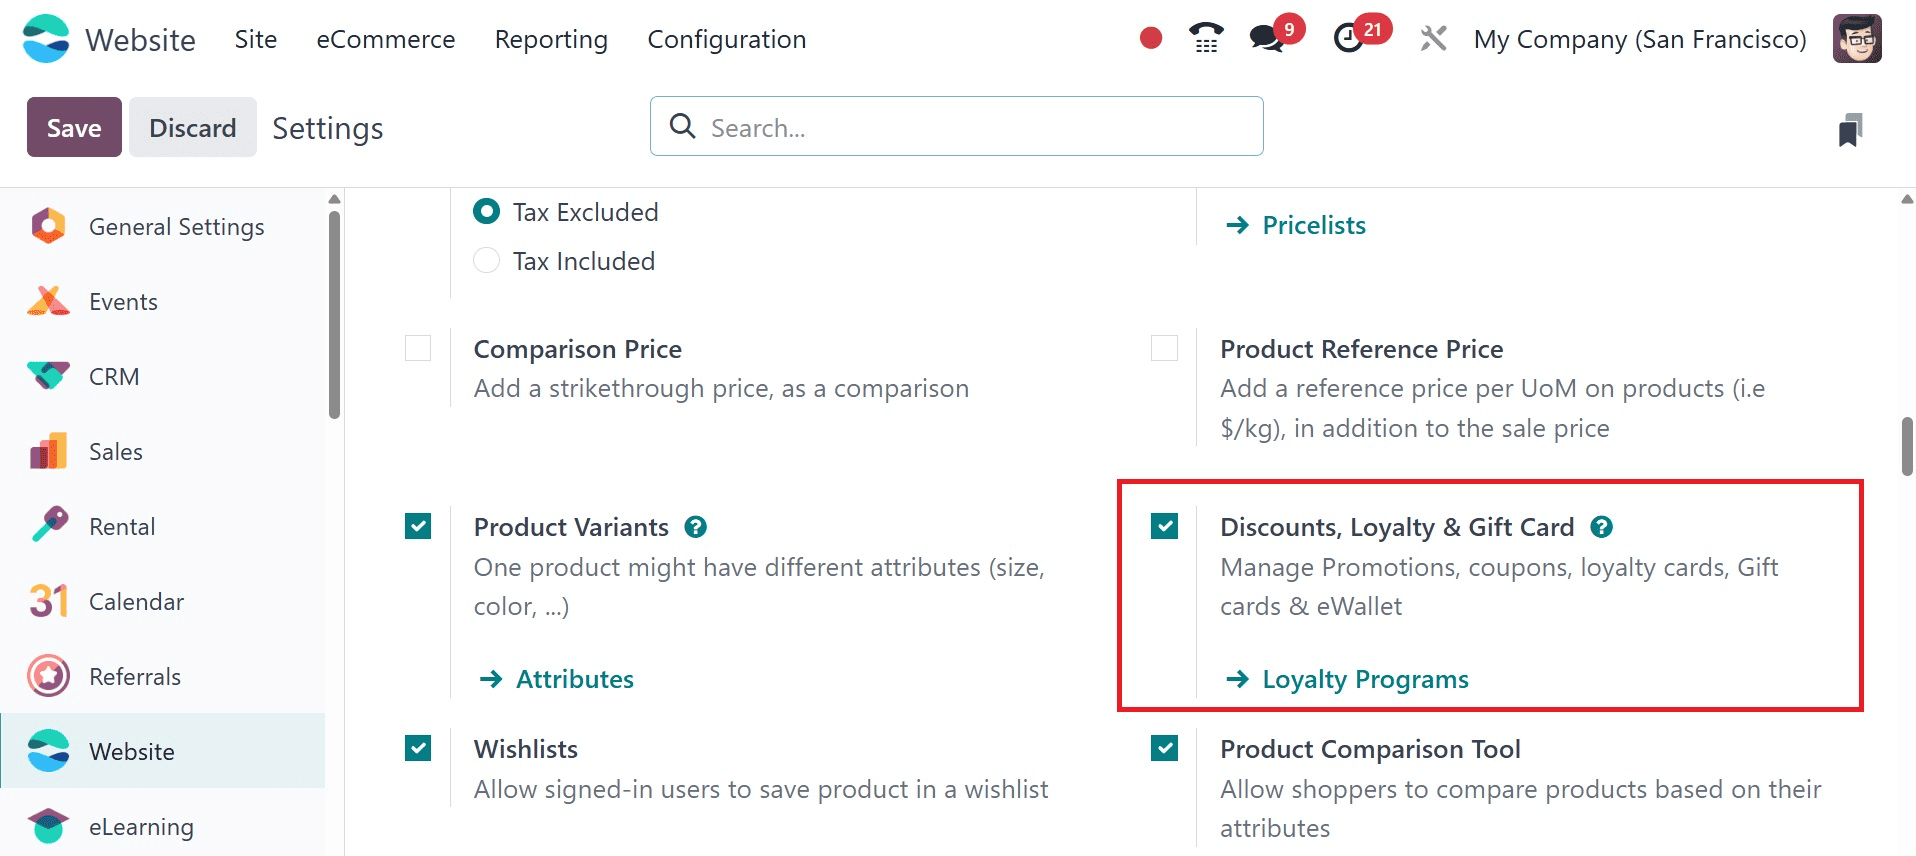Open the eLearning app icon

[x=47, y=826]
